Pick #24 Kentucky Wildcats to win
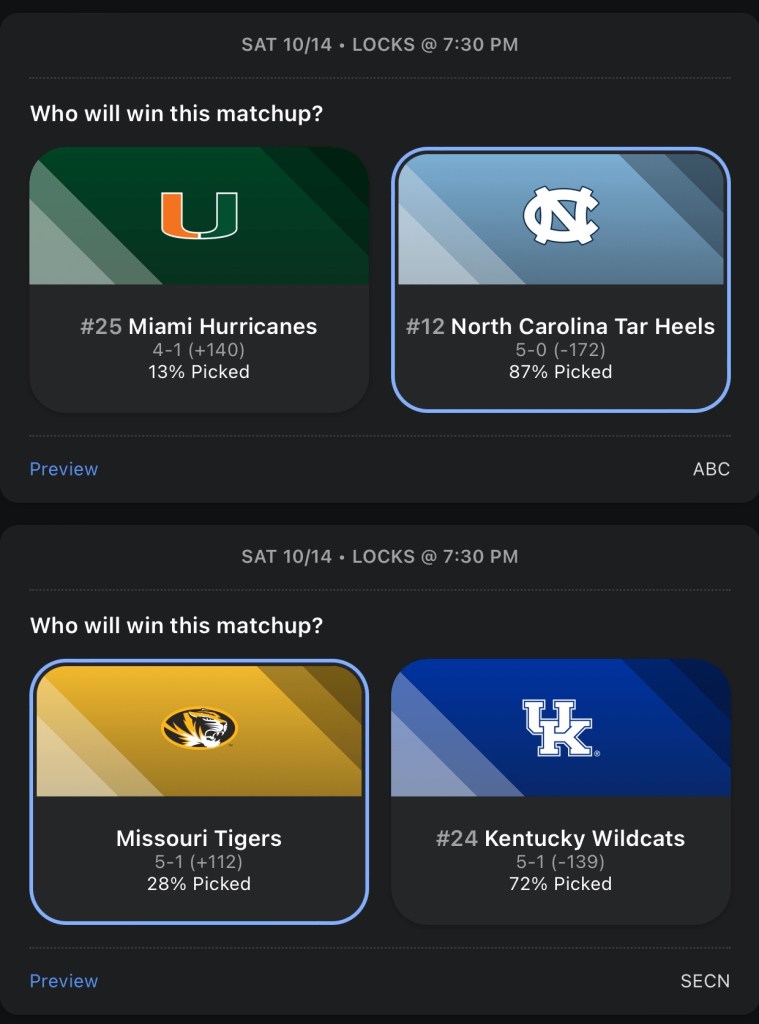Viewport: 759px width, 1024px height. pyautogui.click(x=560, y=838)
